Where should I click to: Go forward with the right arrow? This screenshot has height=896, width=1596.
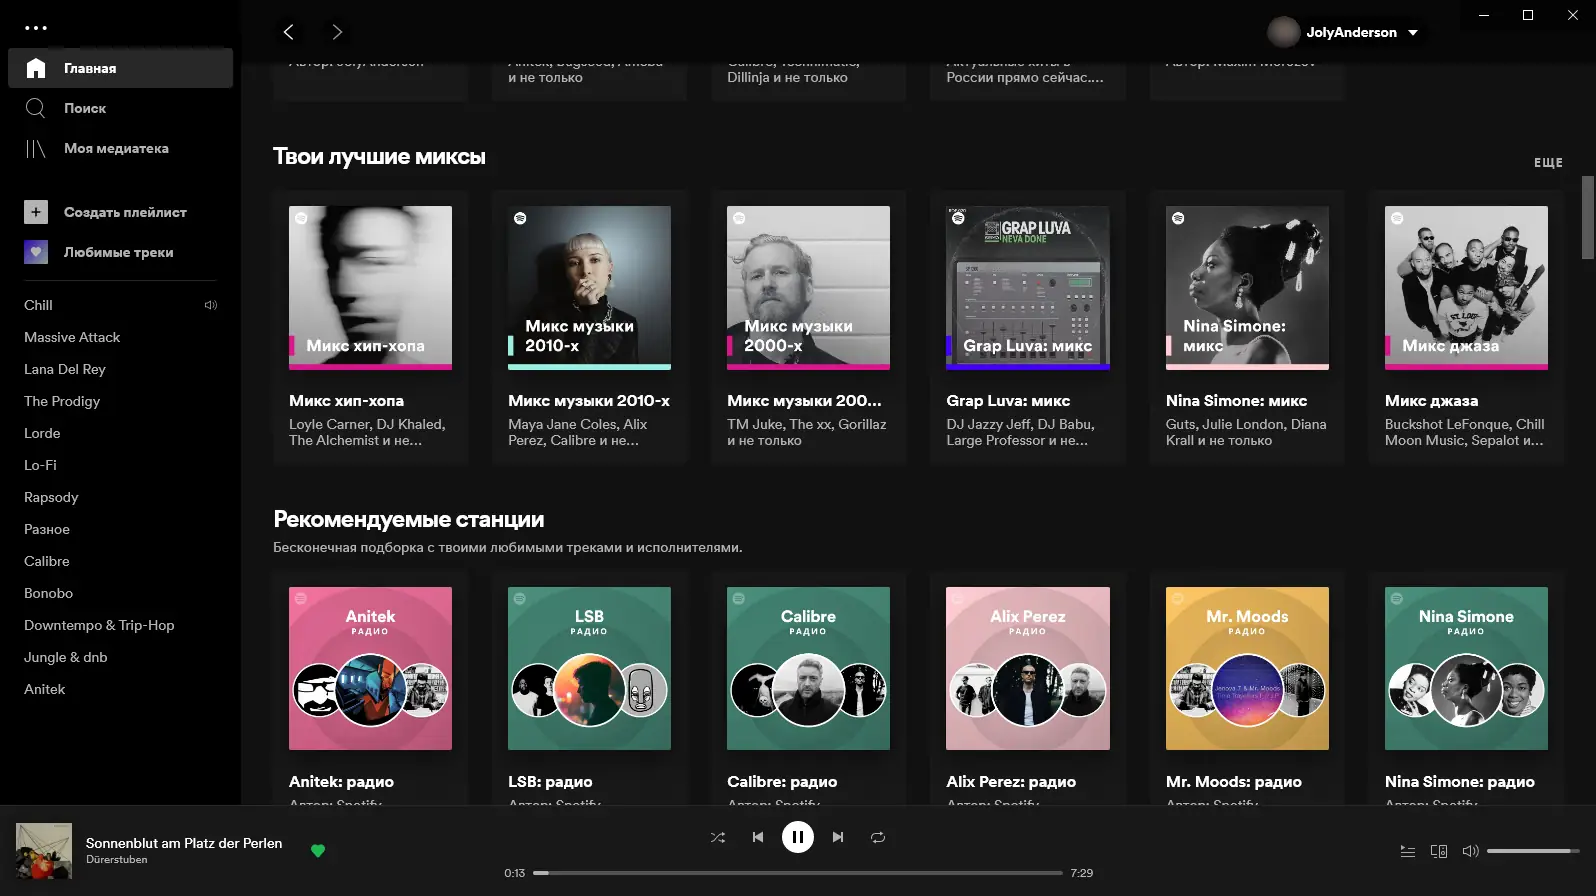coord(337,32)
